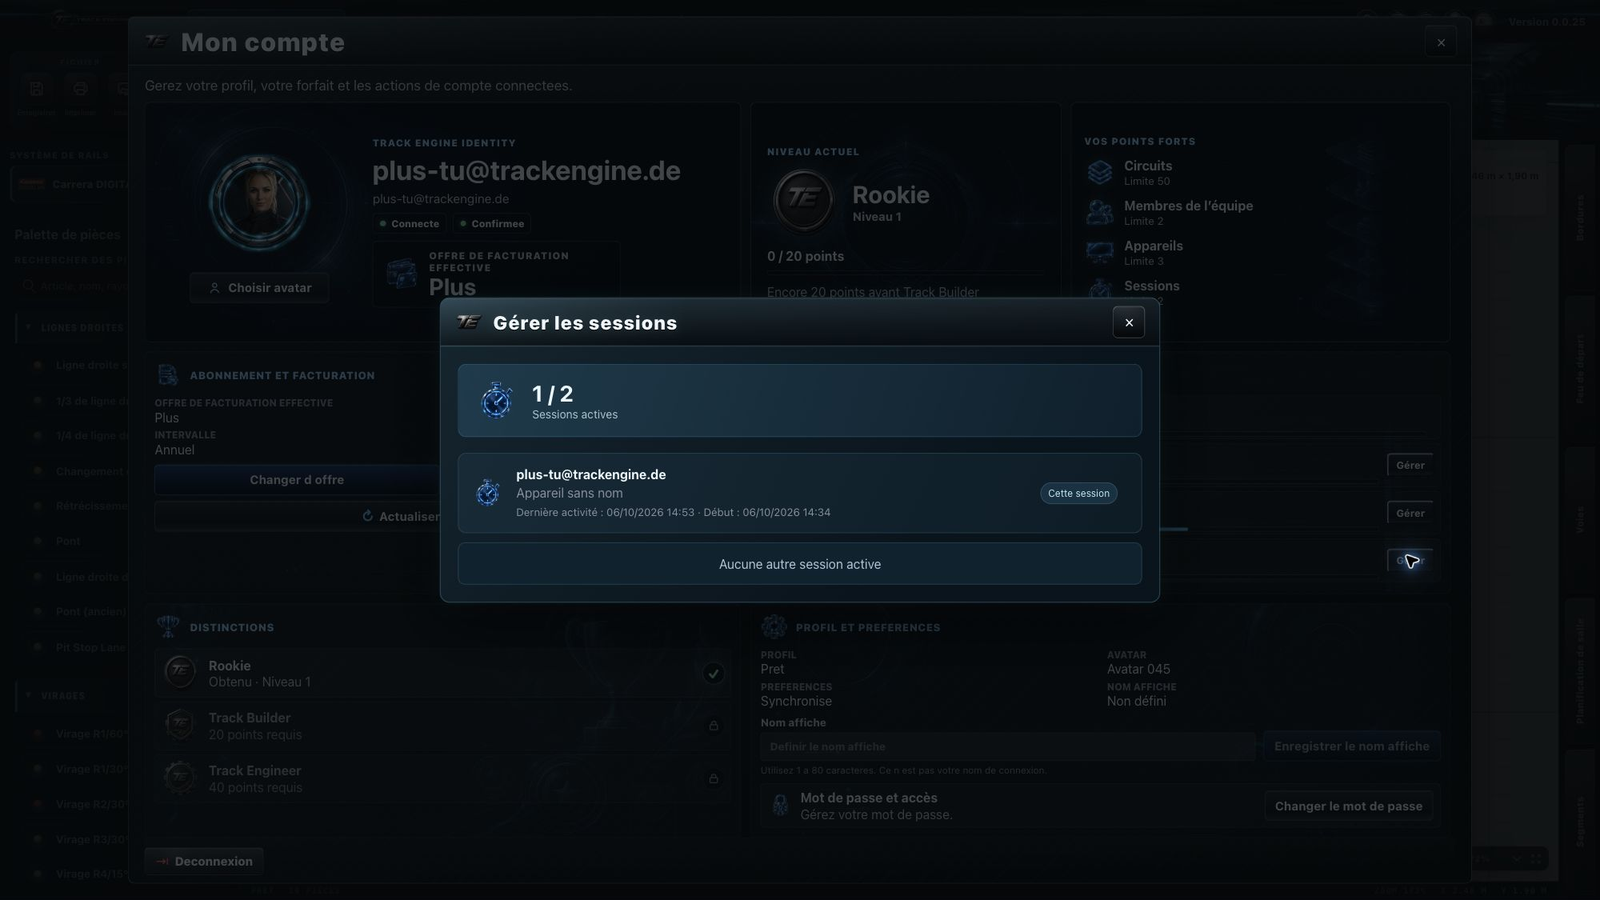Click the lock icon on Track Engineer
This screenshot has width=1600, height=900.
(x=713, y=778)
